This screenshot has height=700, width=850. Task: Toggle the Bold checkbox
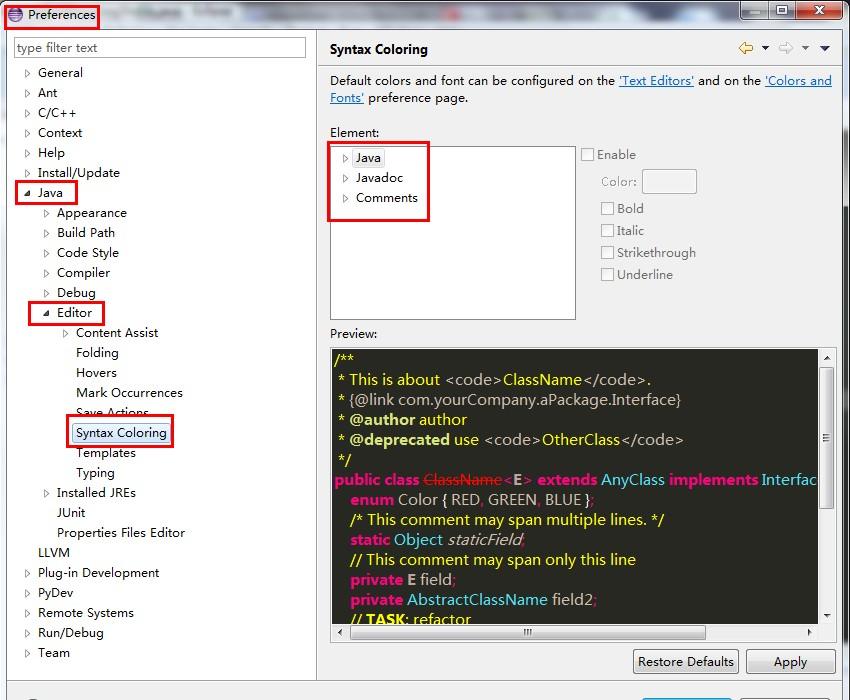point(607,208)
